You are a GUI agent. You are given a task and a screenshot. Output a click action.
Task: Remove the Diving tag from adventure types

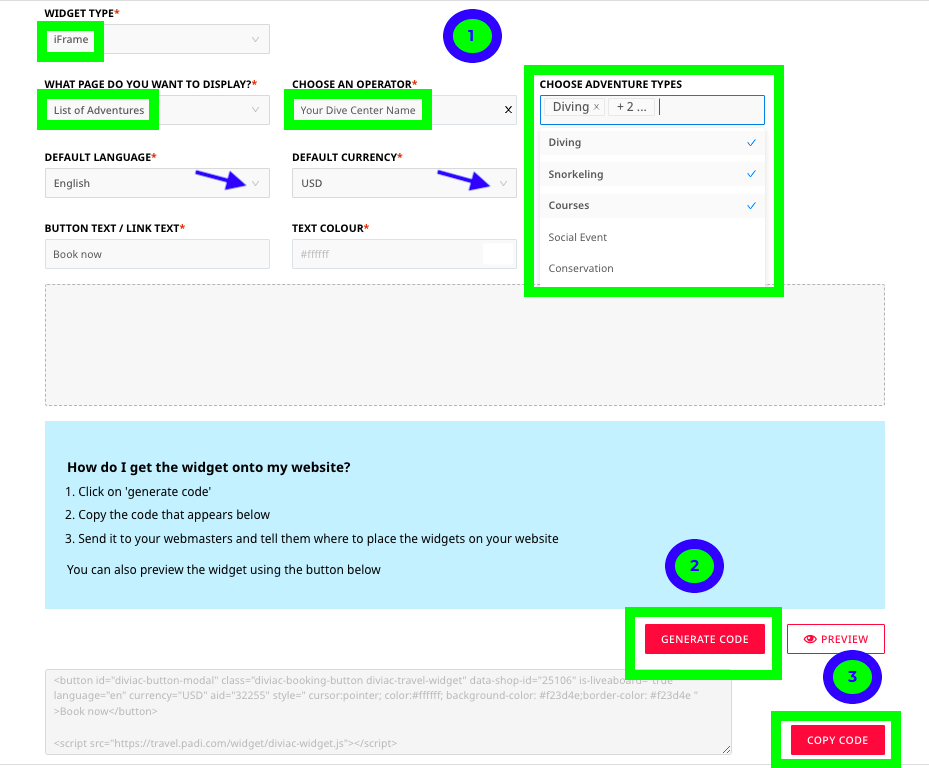(597, 107)
